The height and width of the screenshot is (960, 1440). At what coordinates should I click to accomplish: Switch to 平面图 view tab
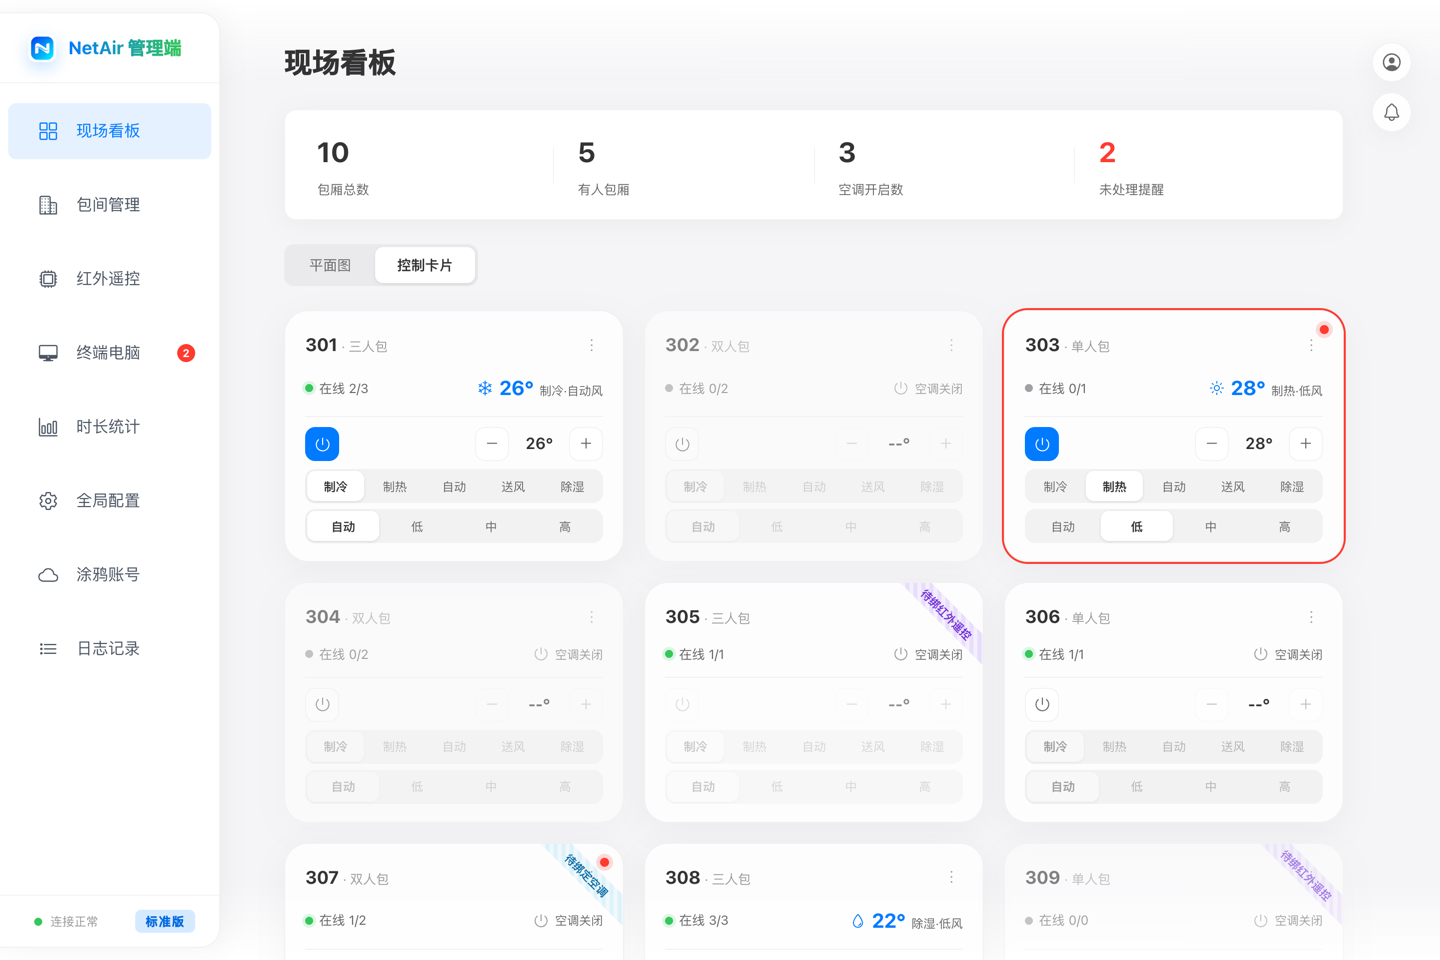click(330, 265)
